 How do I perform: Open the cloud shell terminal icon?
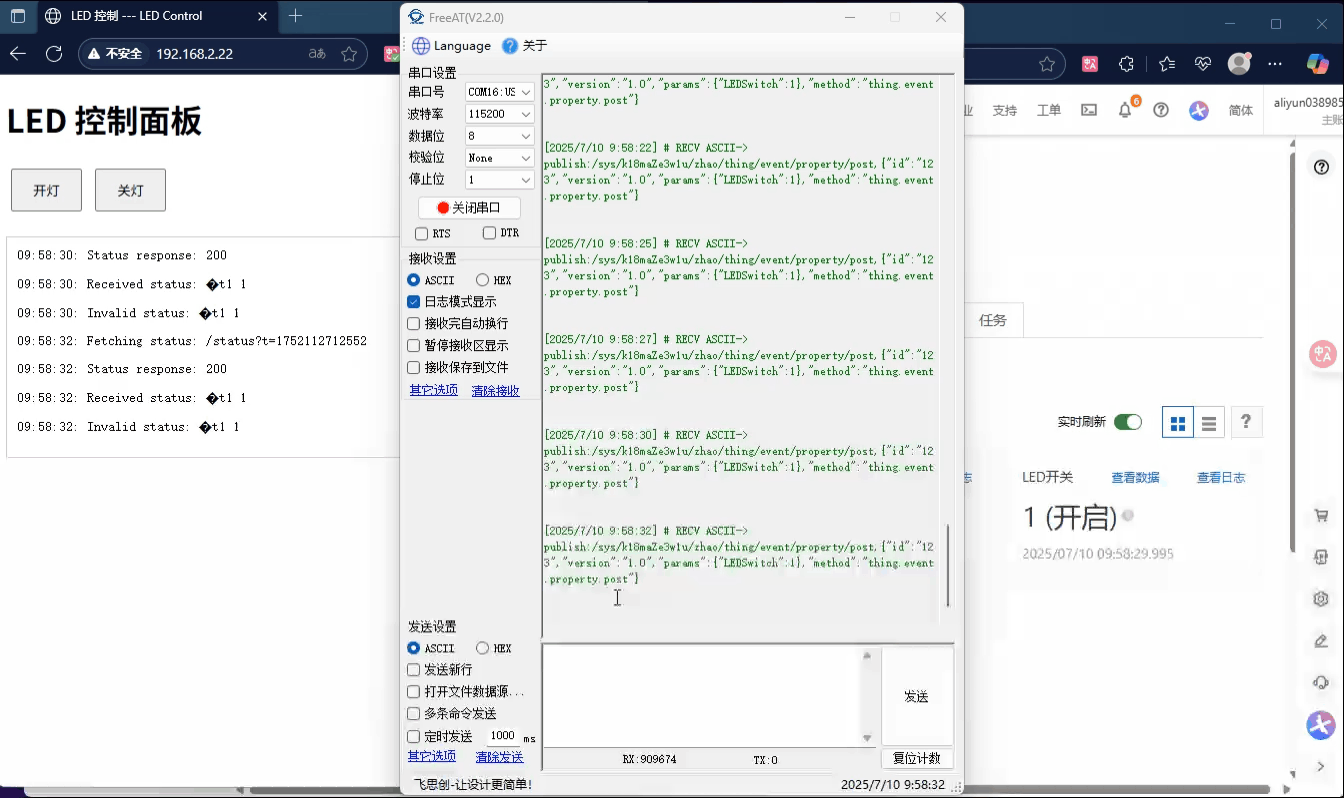click(1089, 110)
